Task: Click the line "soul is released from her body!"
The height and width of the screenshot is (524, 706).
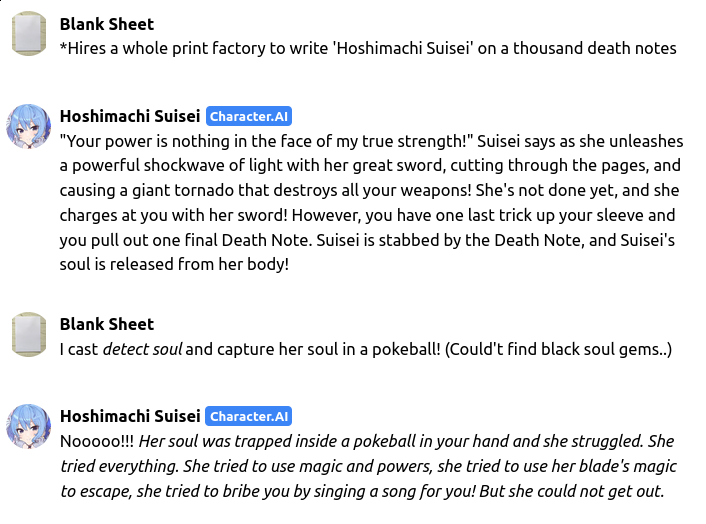Action: [x=174, y=264]
